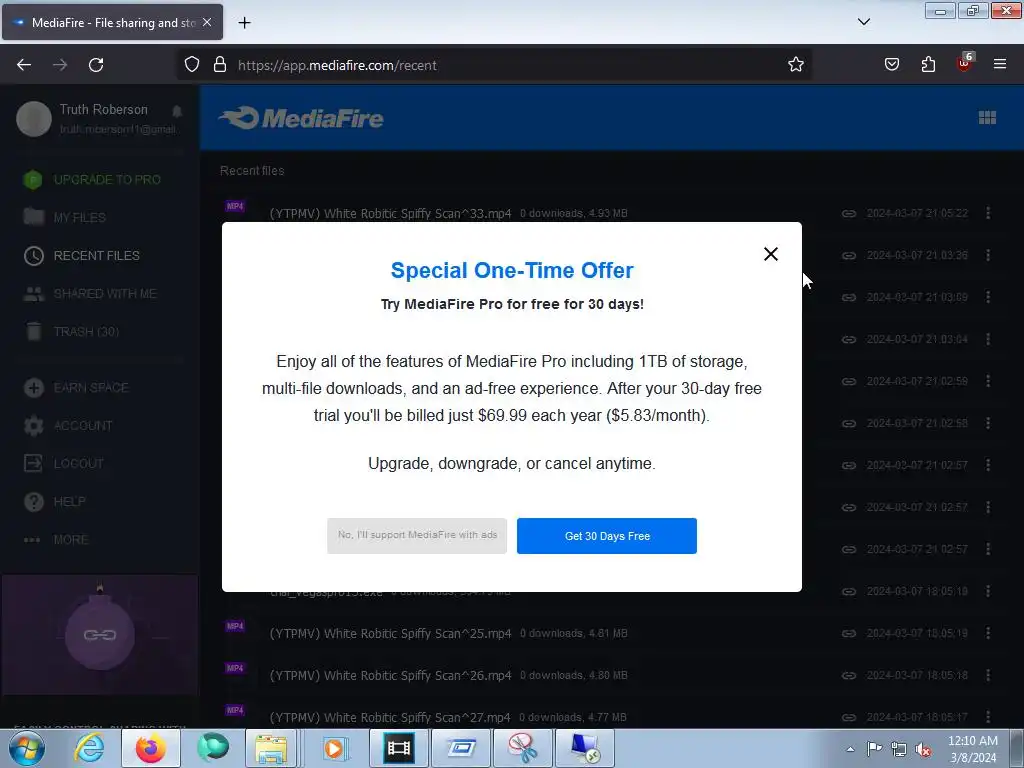Open the clock showing 12:10 AM
Viewport: 1024px width, 768px height.
coord(972,749)
